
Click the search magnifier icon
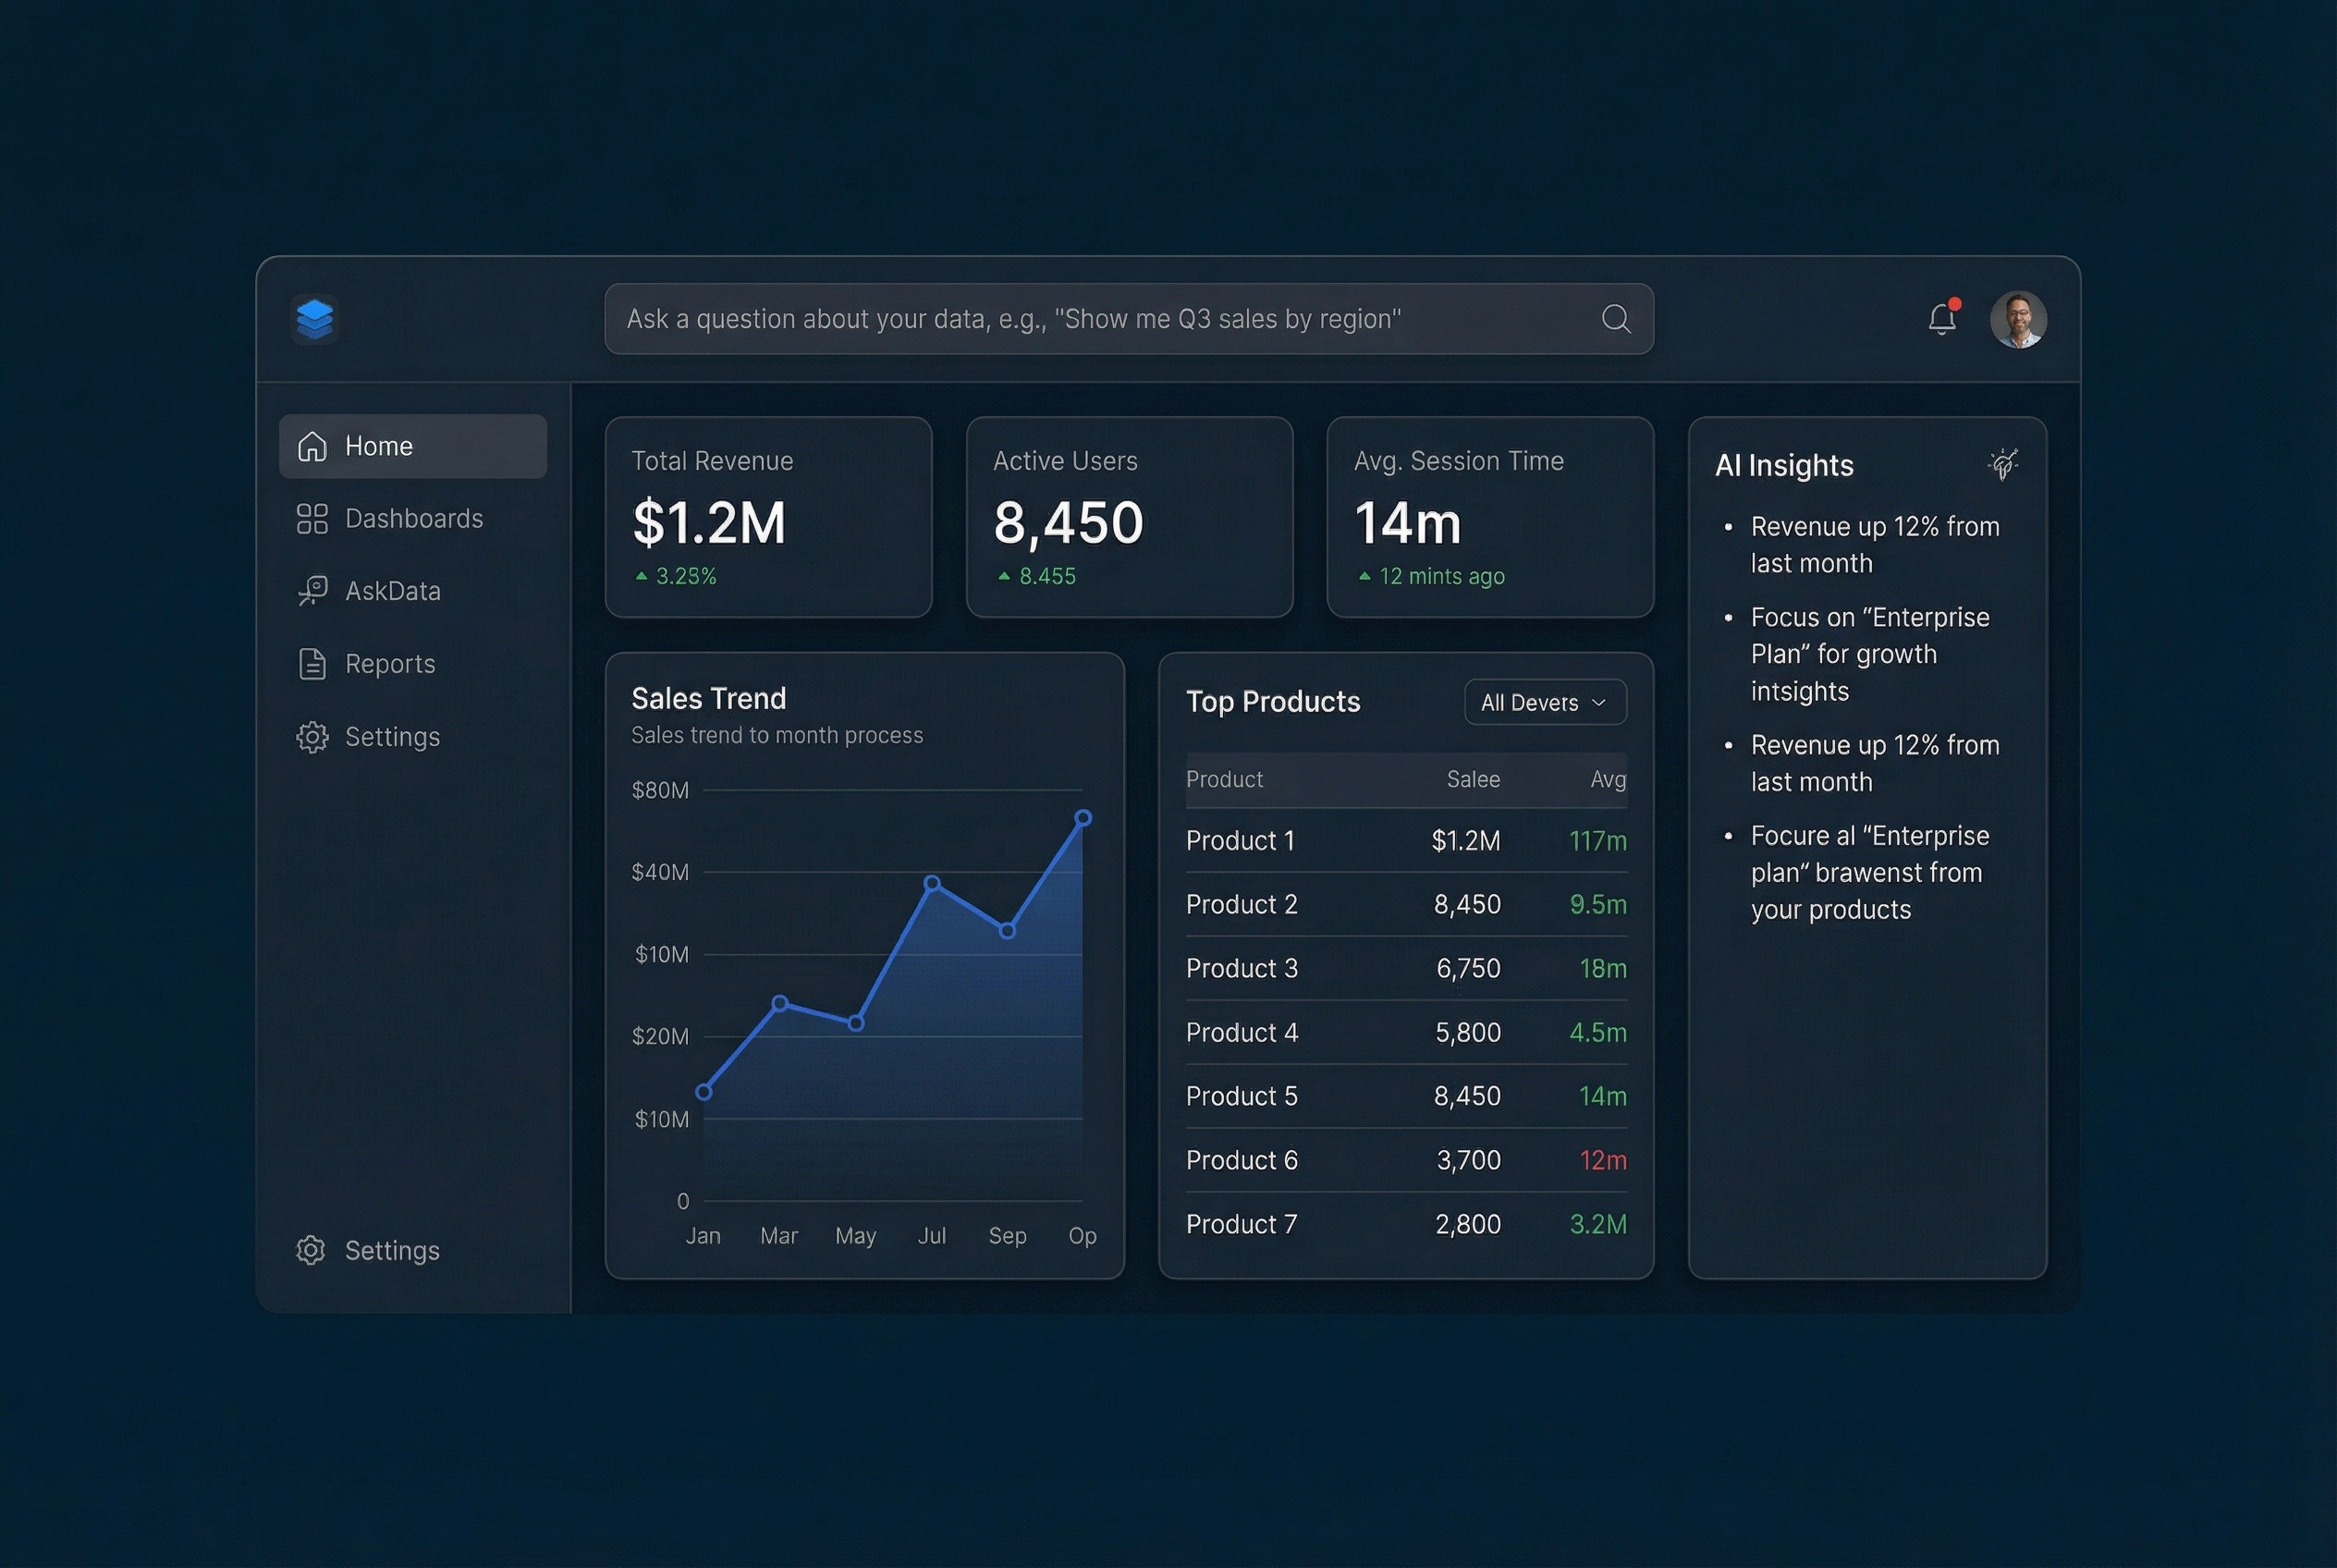1615,319
